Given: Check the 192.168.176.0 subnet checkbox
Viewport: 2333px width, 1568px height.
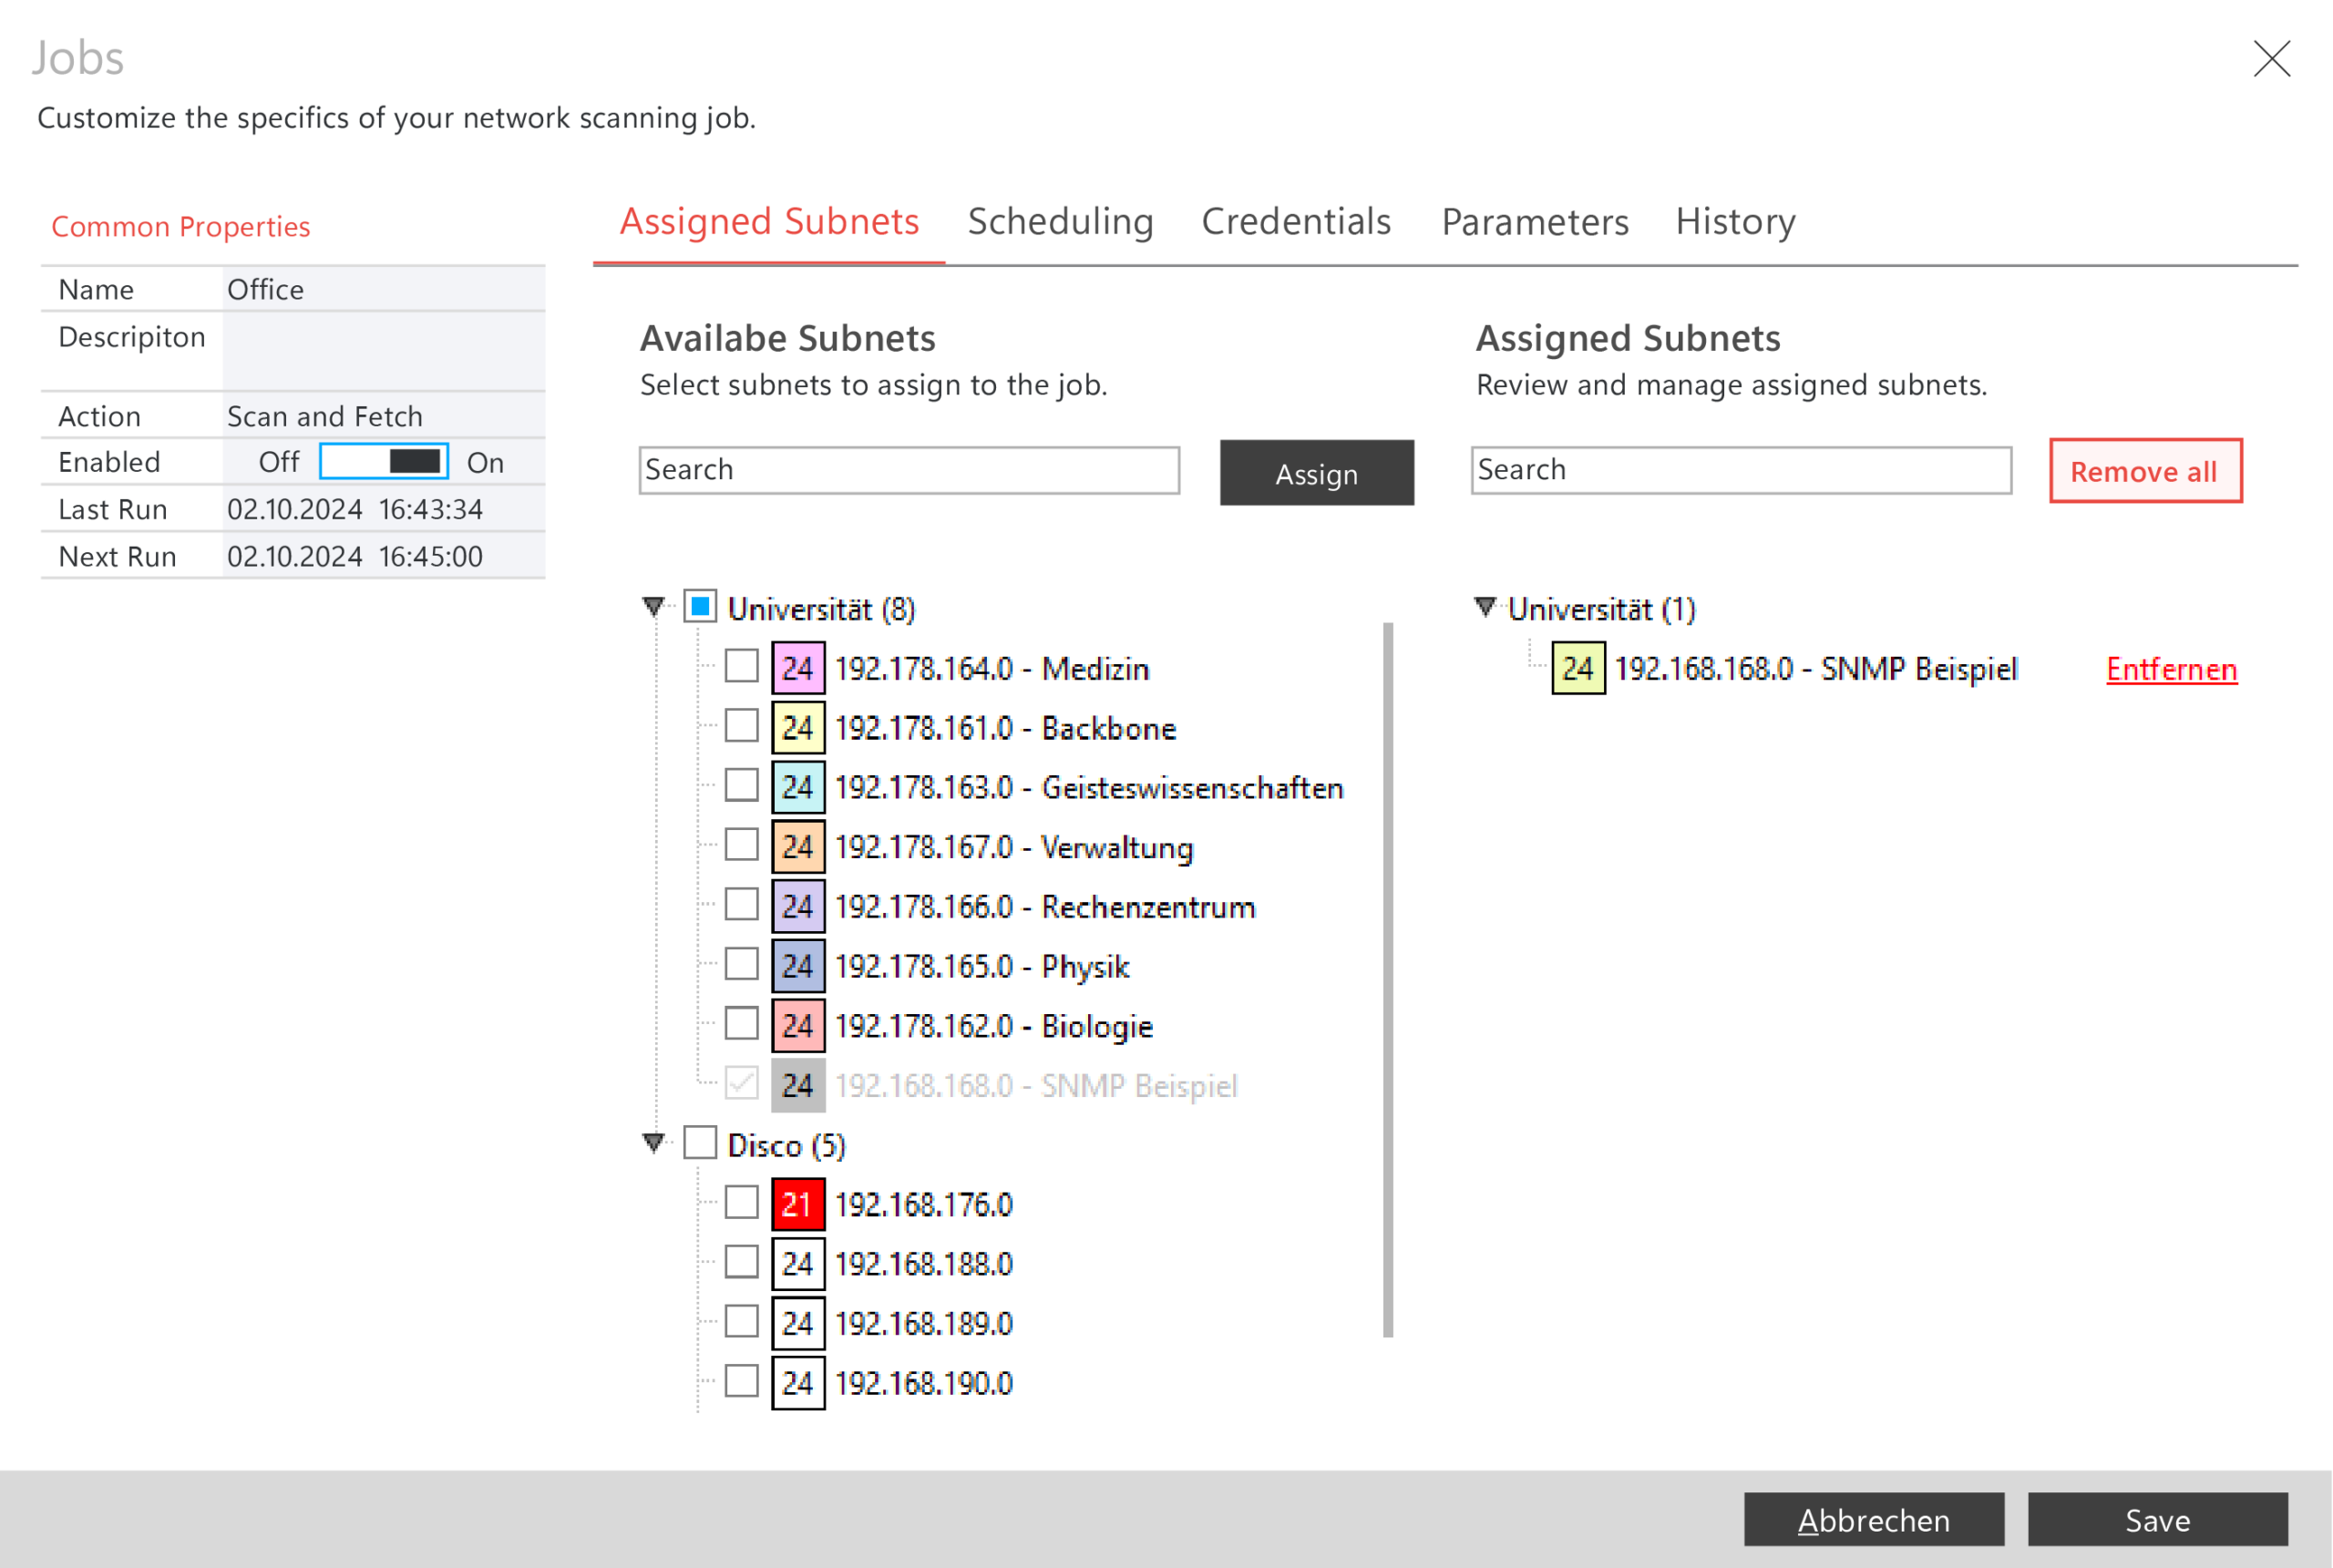Looking at the screenshot, I should 741,1202.
